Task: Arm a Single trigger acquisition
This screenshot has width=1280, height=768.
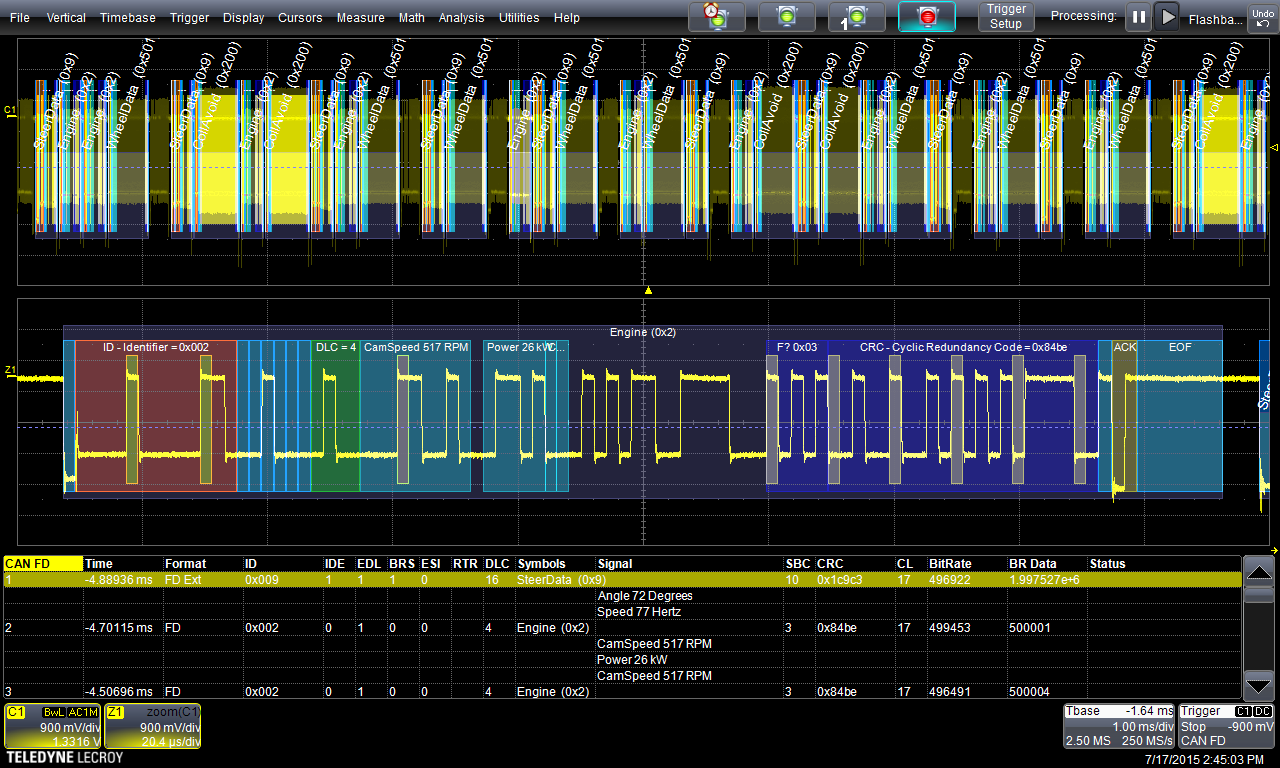Action: tap(856, 17)
